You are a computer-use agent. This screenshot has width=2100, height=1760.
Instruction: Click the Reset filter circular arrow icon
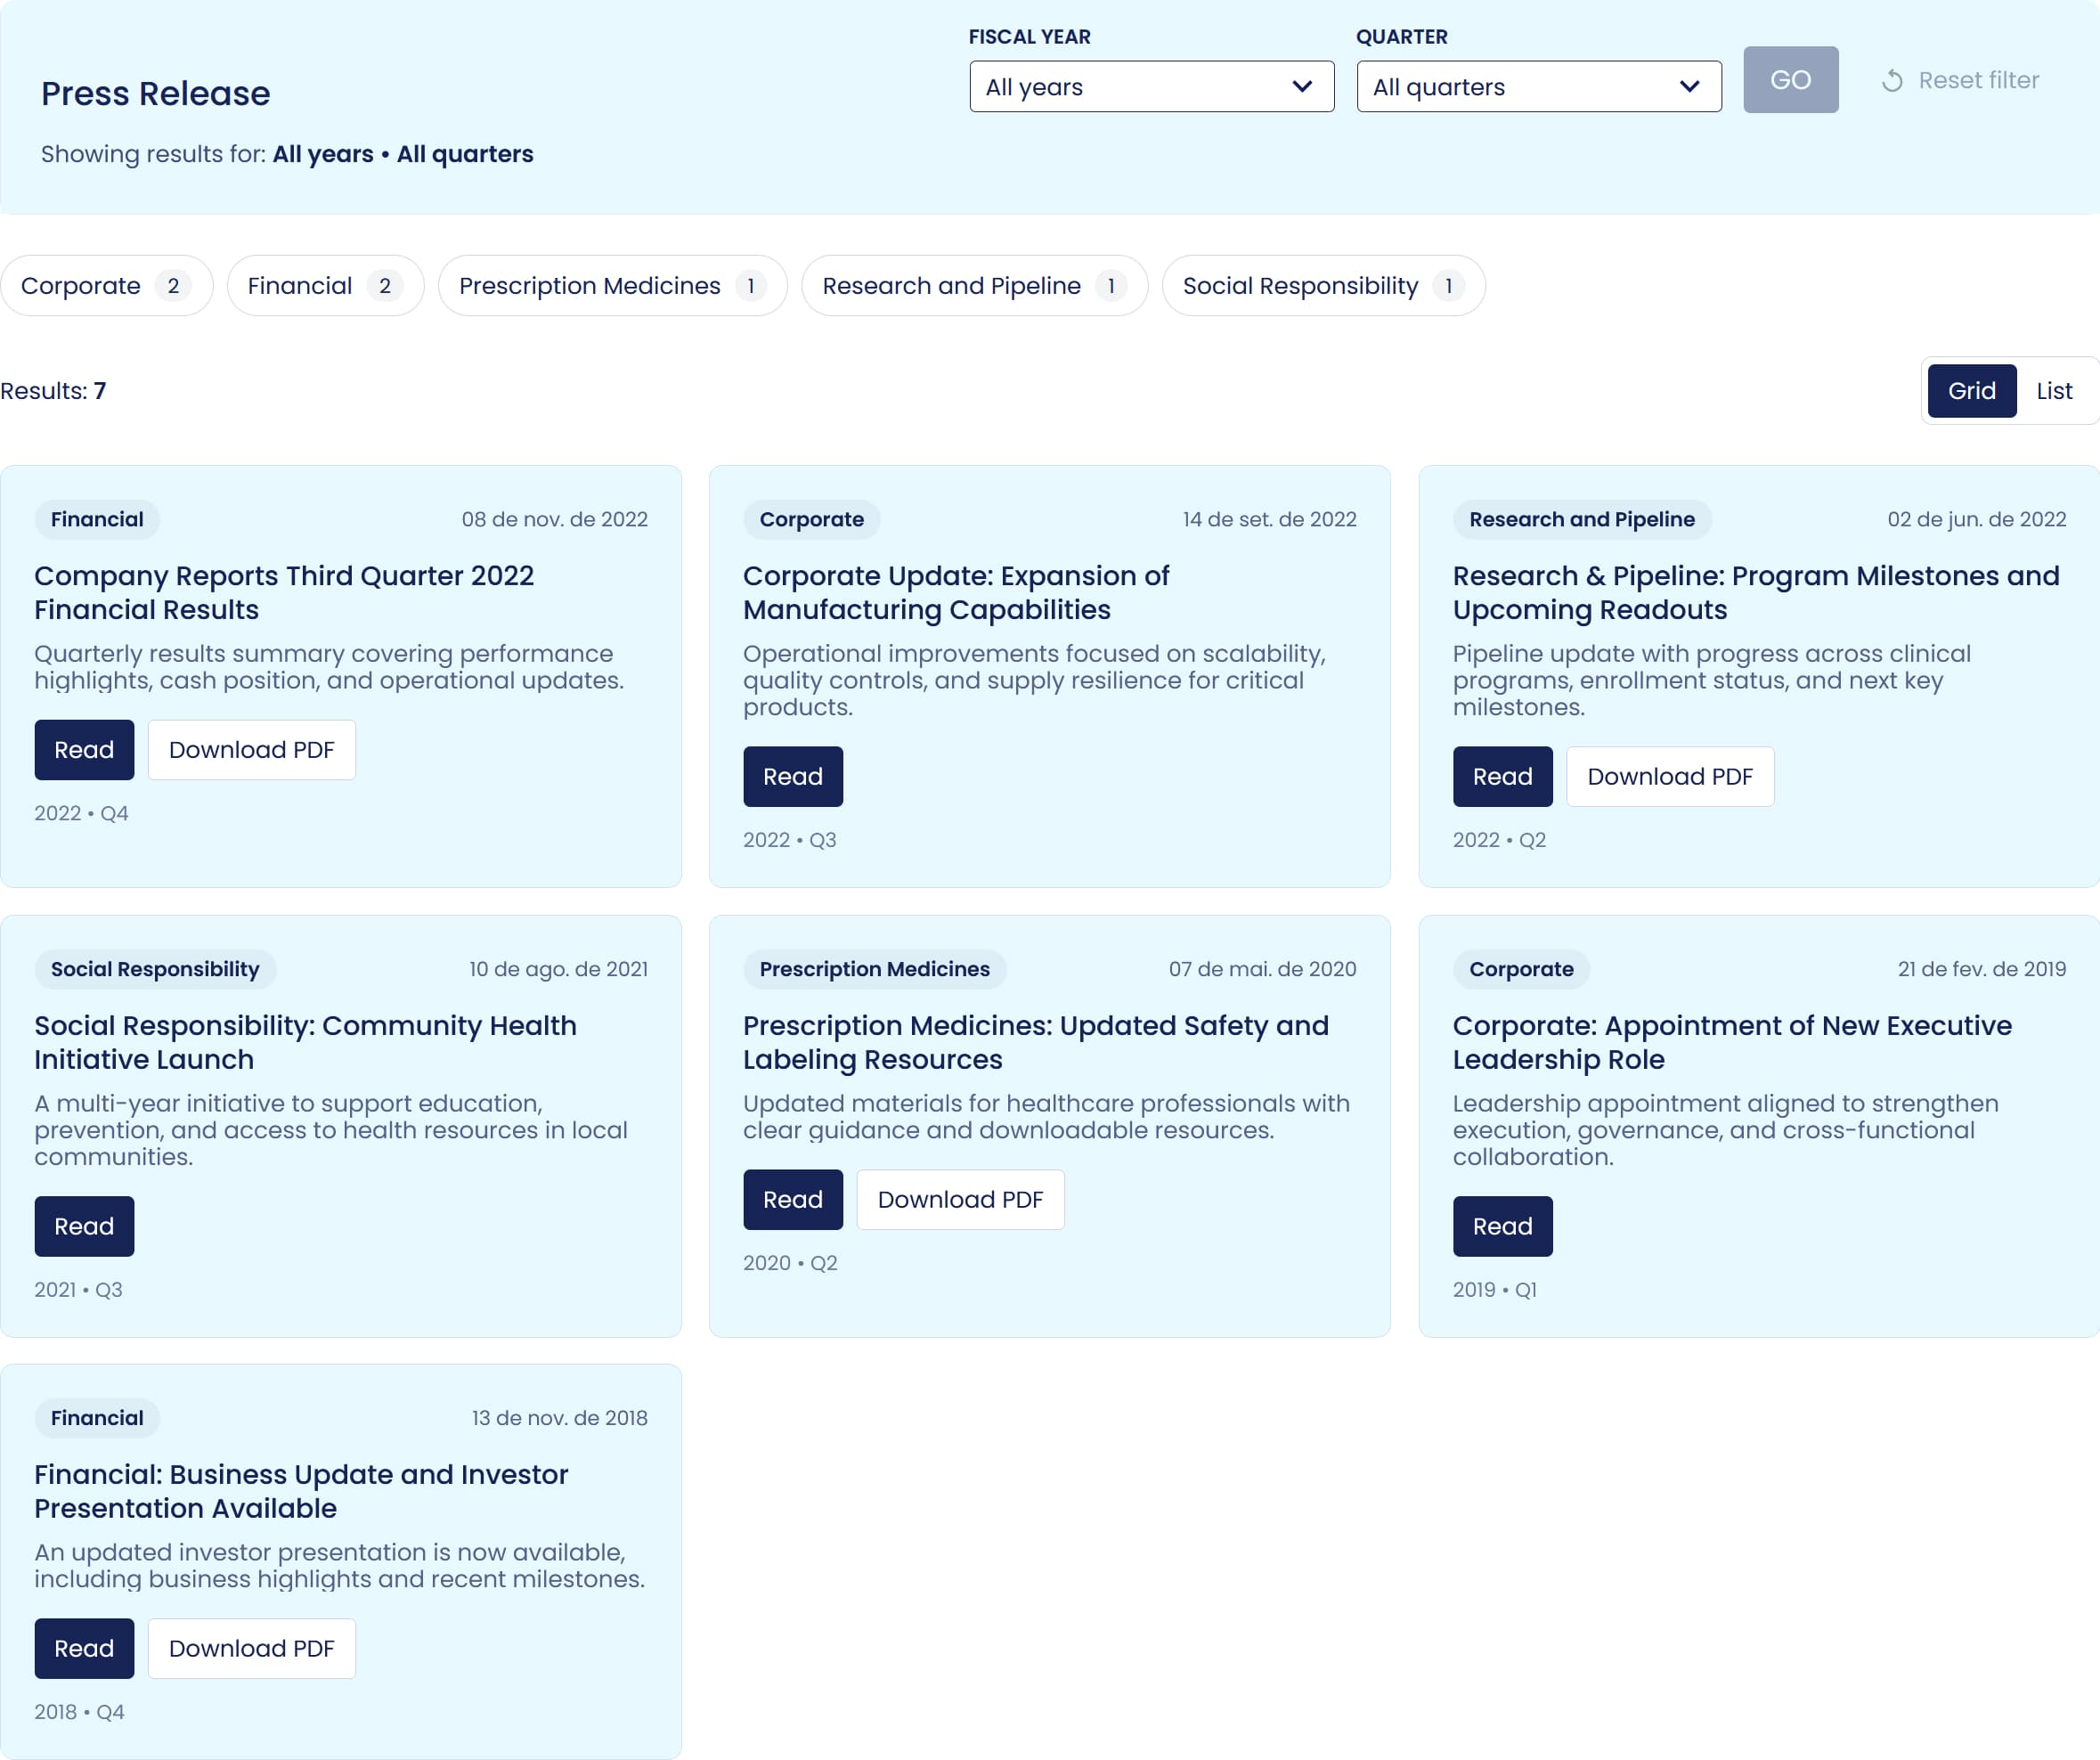[x=1892, y=81]
